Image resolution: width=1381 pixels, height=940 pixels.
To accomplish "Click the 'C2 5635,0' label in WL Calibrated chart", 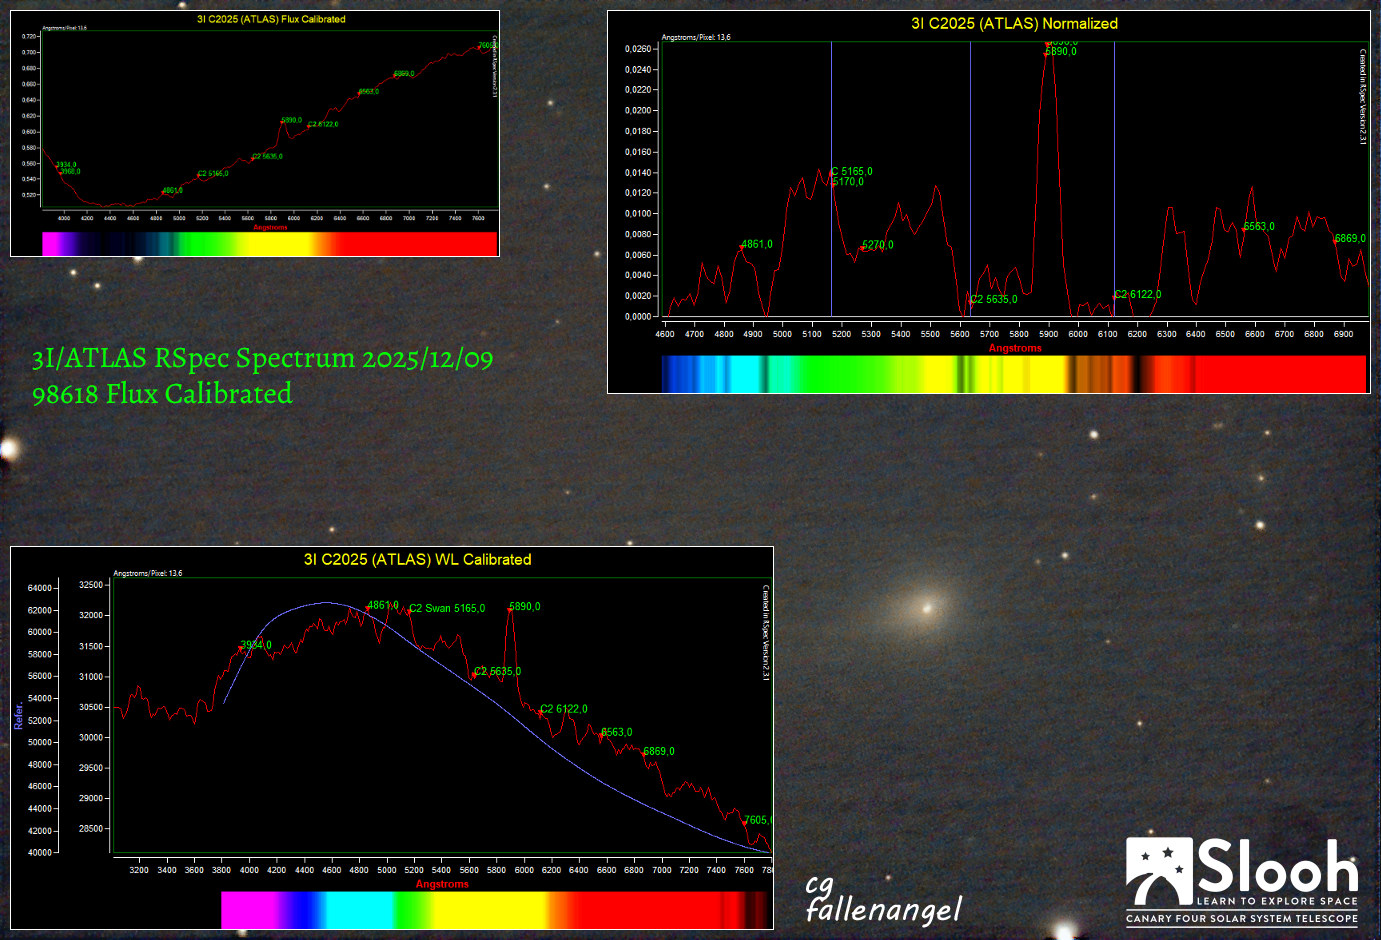I will click(x=498, y=672).
